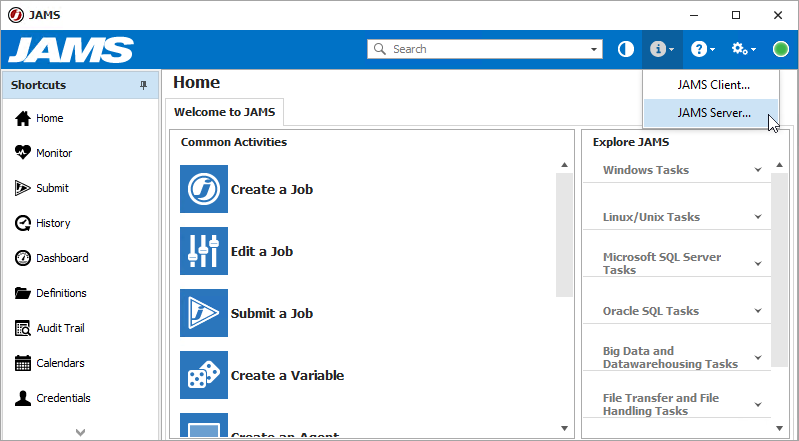Viewport: 799px width, 441px height.
Task: Open the Monitor heartbeat icon
Action: click(23, 153)
